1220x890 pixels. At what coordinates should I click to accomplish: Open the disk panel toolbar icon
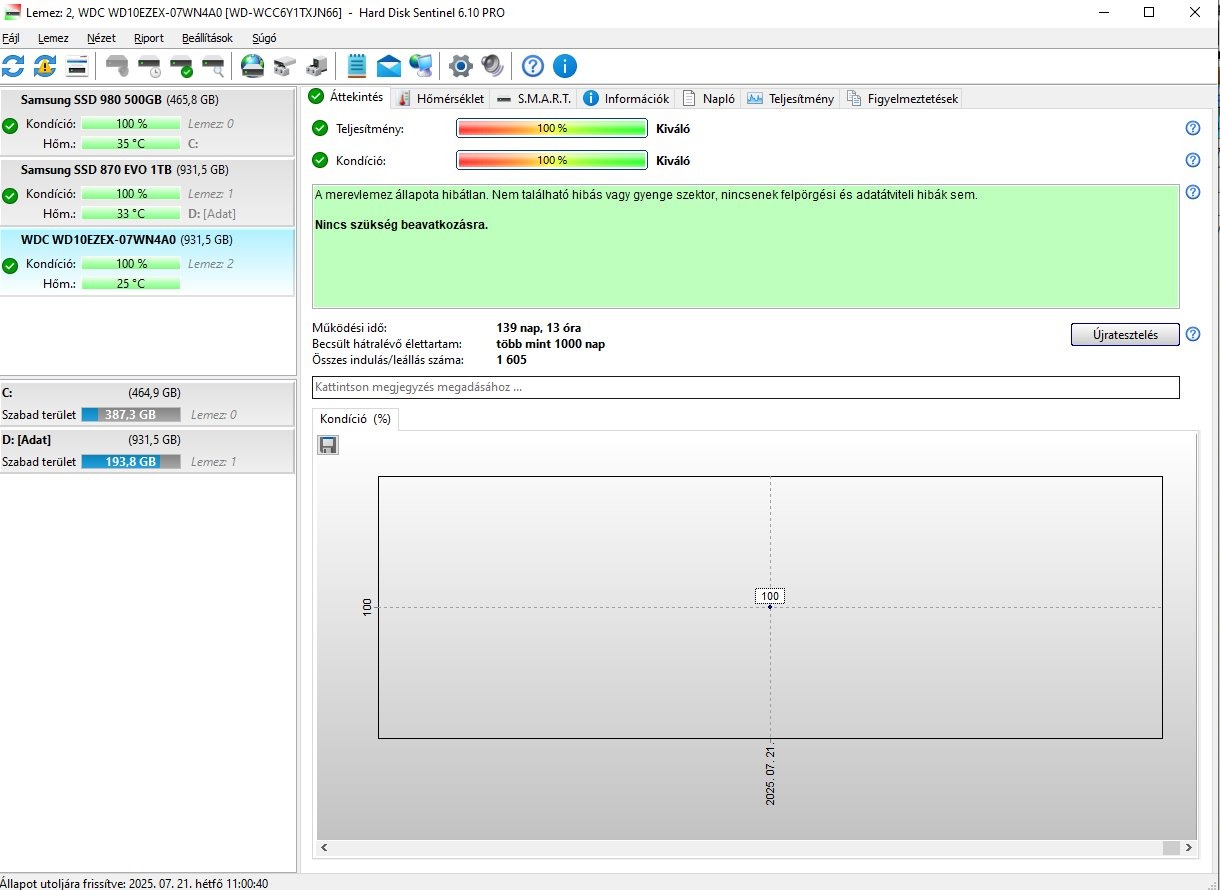click(x=77, y=67)
